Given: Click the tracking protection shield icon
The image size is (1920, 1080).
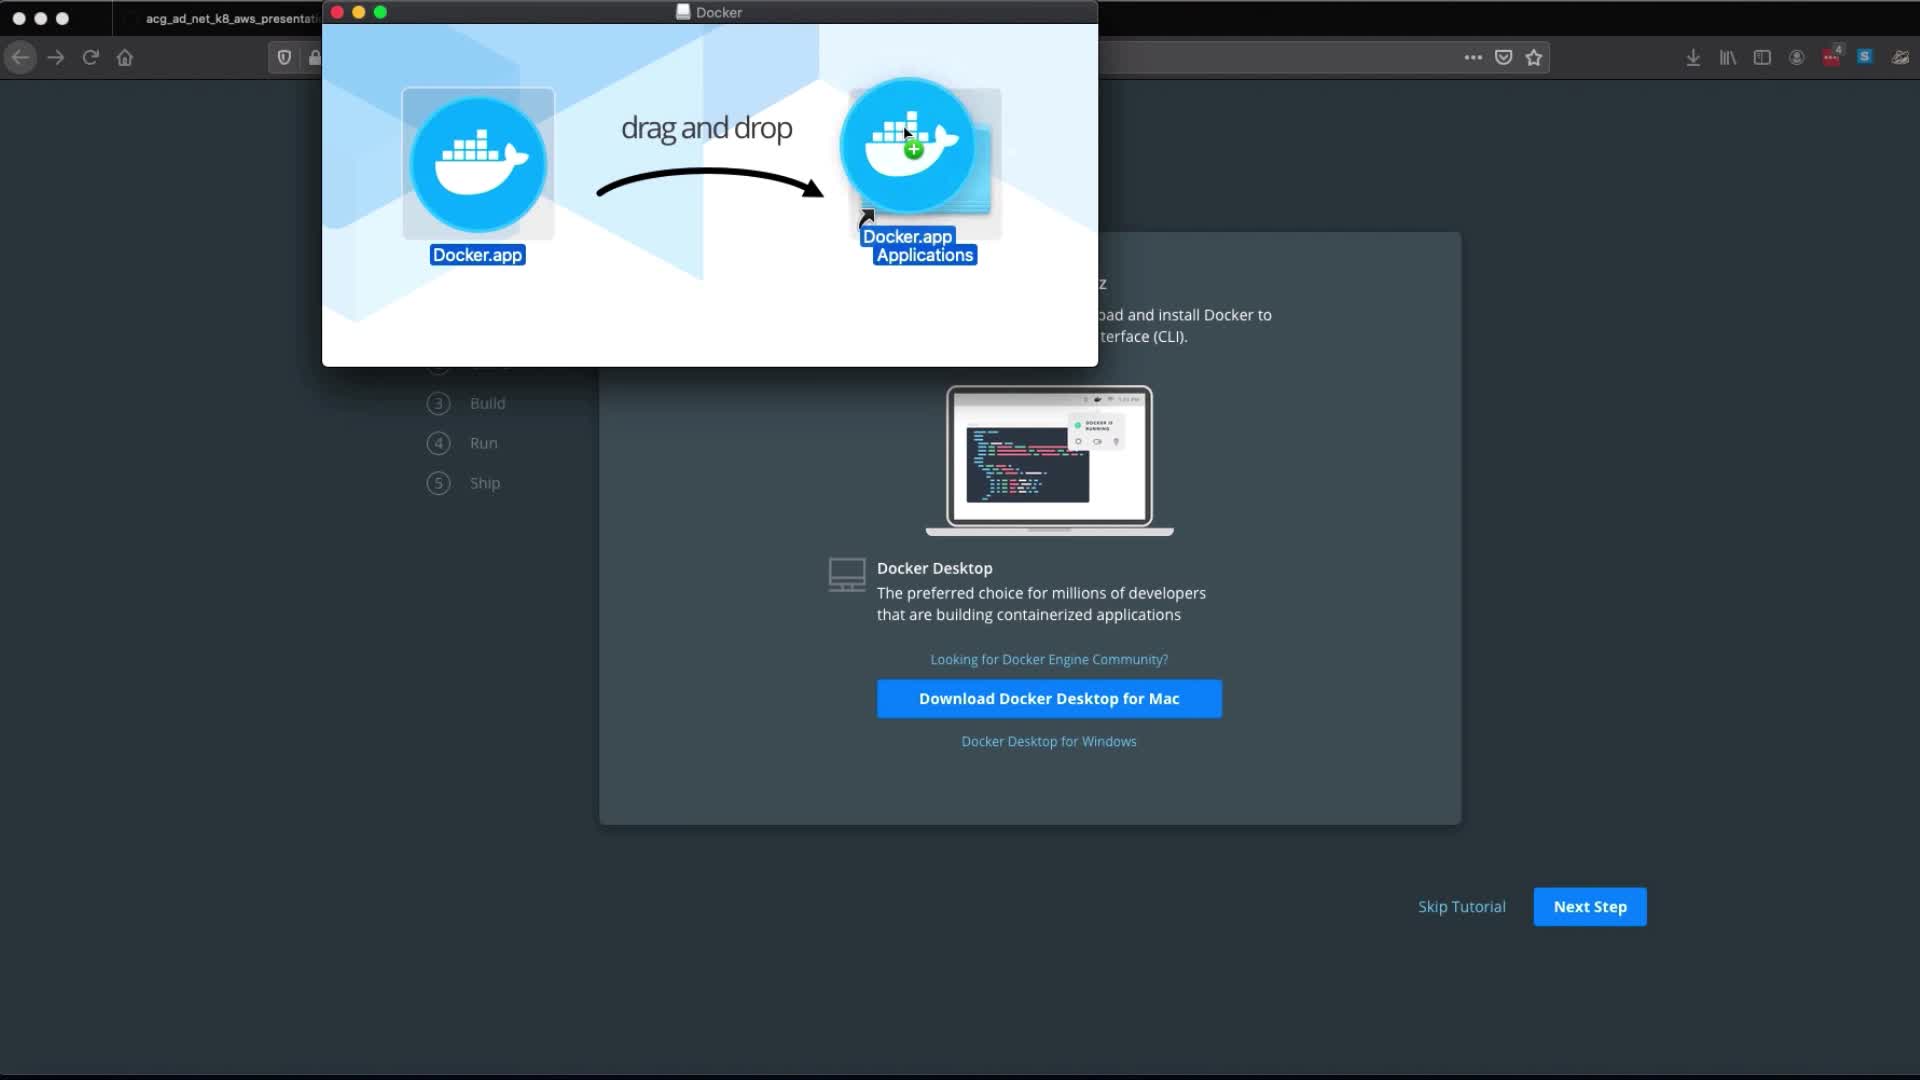Looking at the screenshot, I should (x=284, y=58).
